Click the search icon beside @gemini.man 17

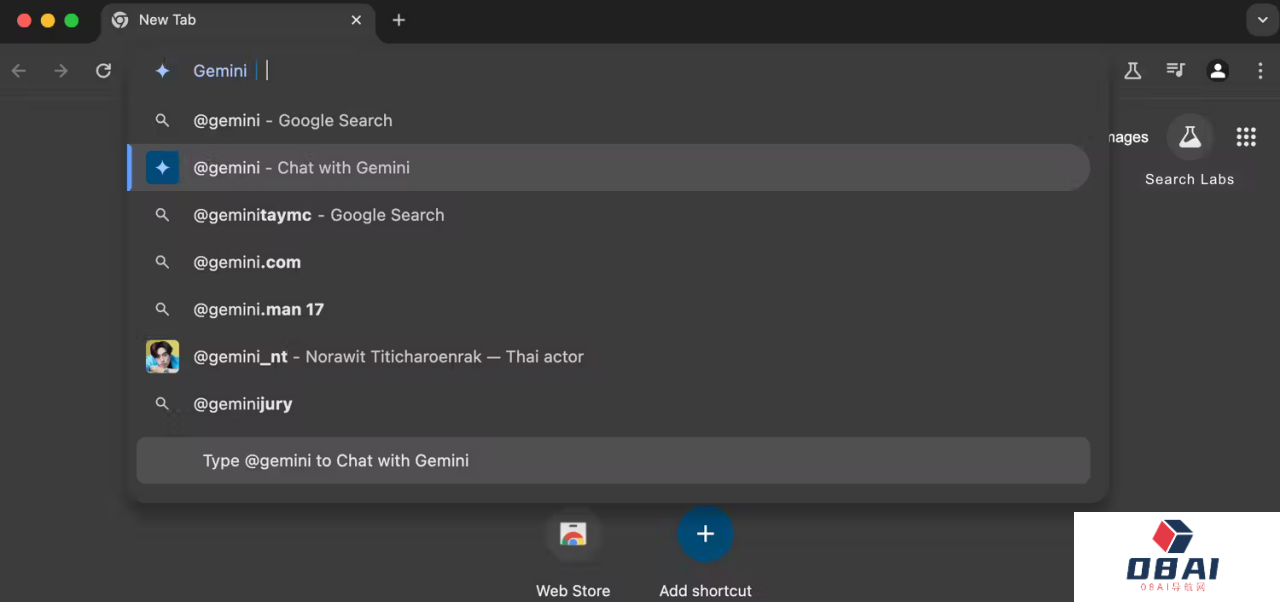(x=162, y=309)
